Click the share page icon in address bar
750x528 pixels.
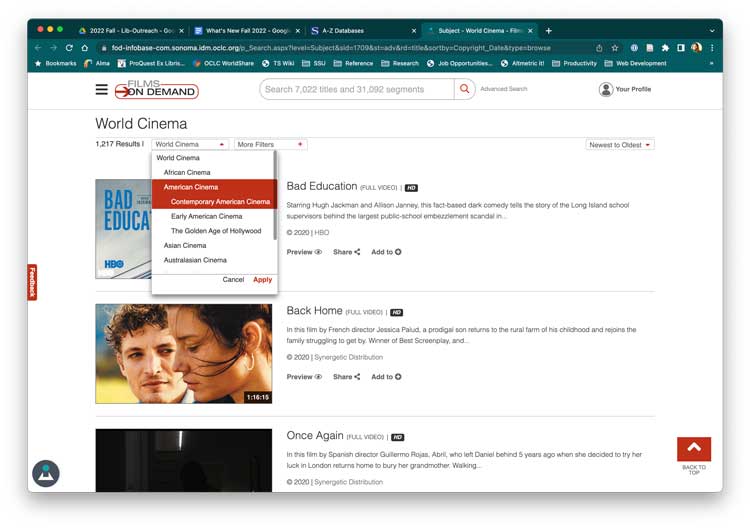(599, 48)
